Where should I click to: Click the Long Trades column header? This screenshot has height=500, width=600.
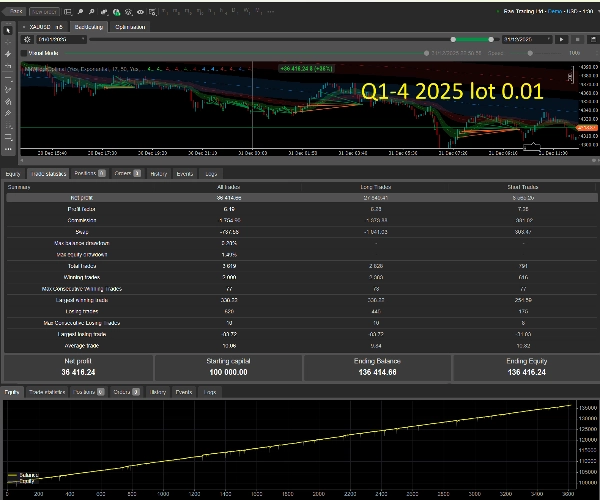pyautogui.click(x=375, y=187)
